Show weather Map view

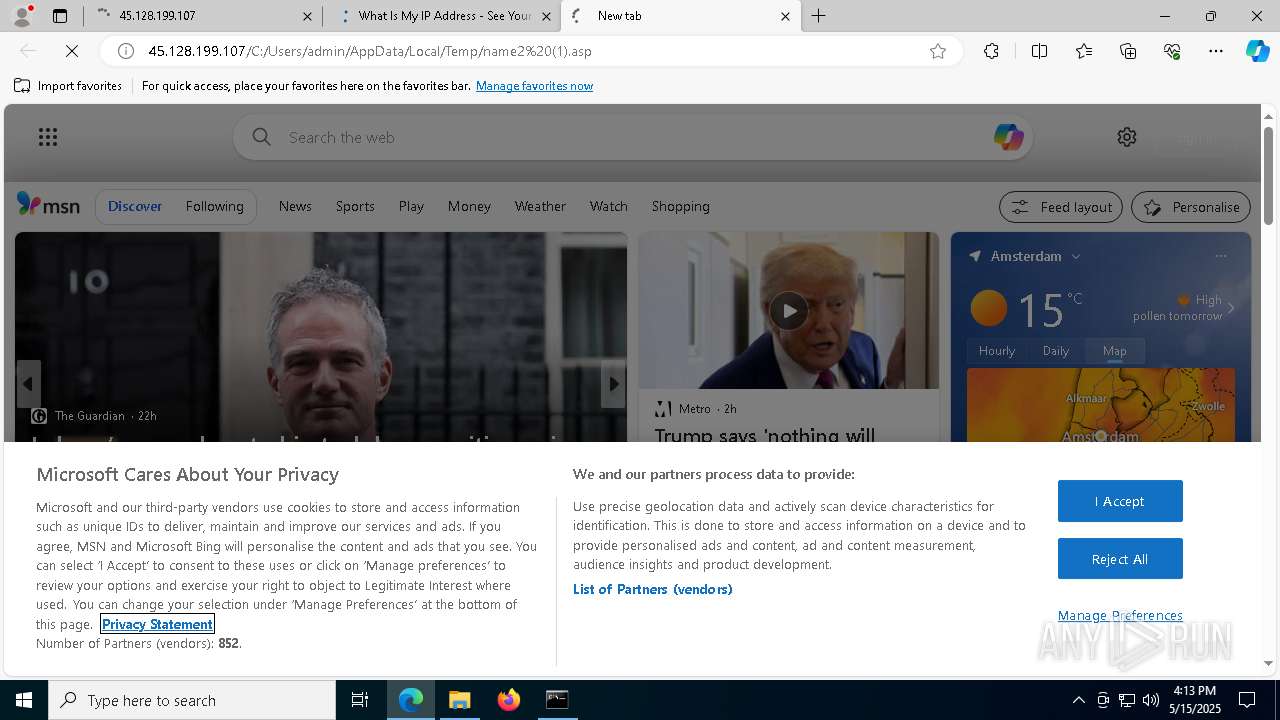click(x=1114, y=351)
